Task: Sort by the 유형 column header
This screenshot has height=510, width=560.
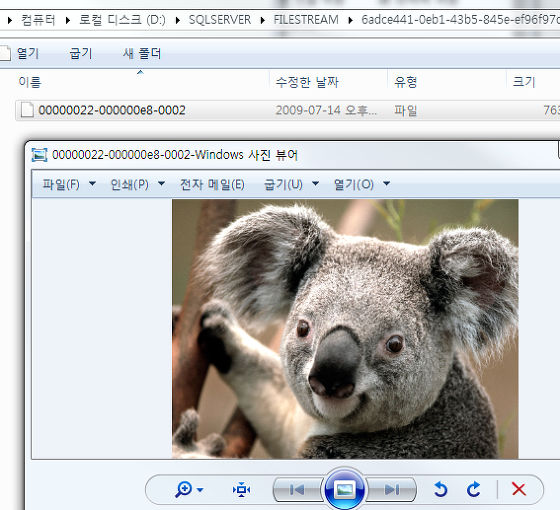Action: click(x=405, y=82)
